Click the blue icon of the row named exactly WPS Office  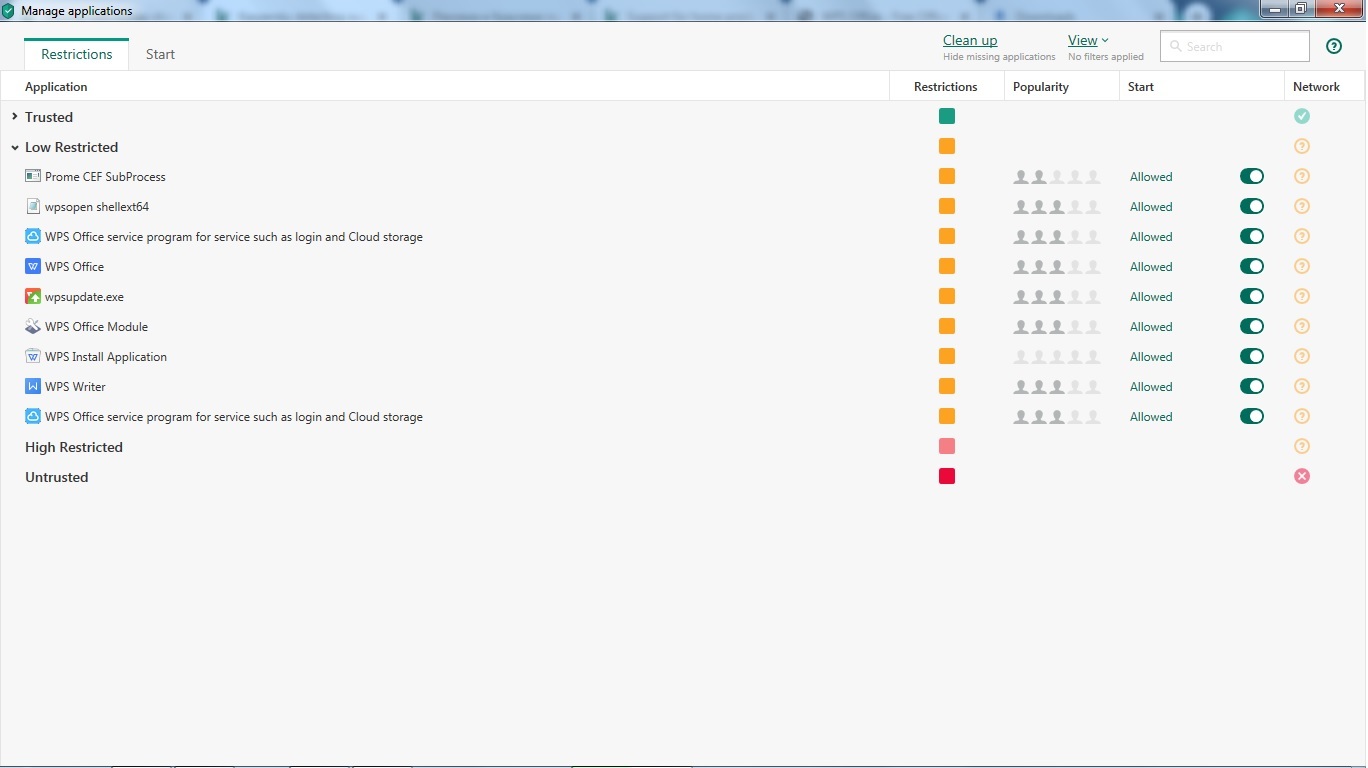point(33,267)
